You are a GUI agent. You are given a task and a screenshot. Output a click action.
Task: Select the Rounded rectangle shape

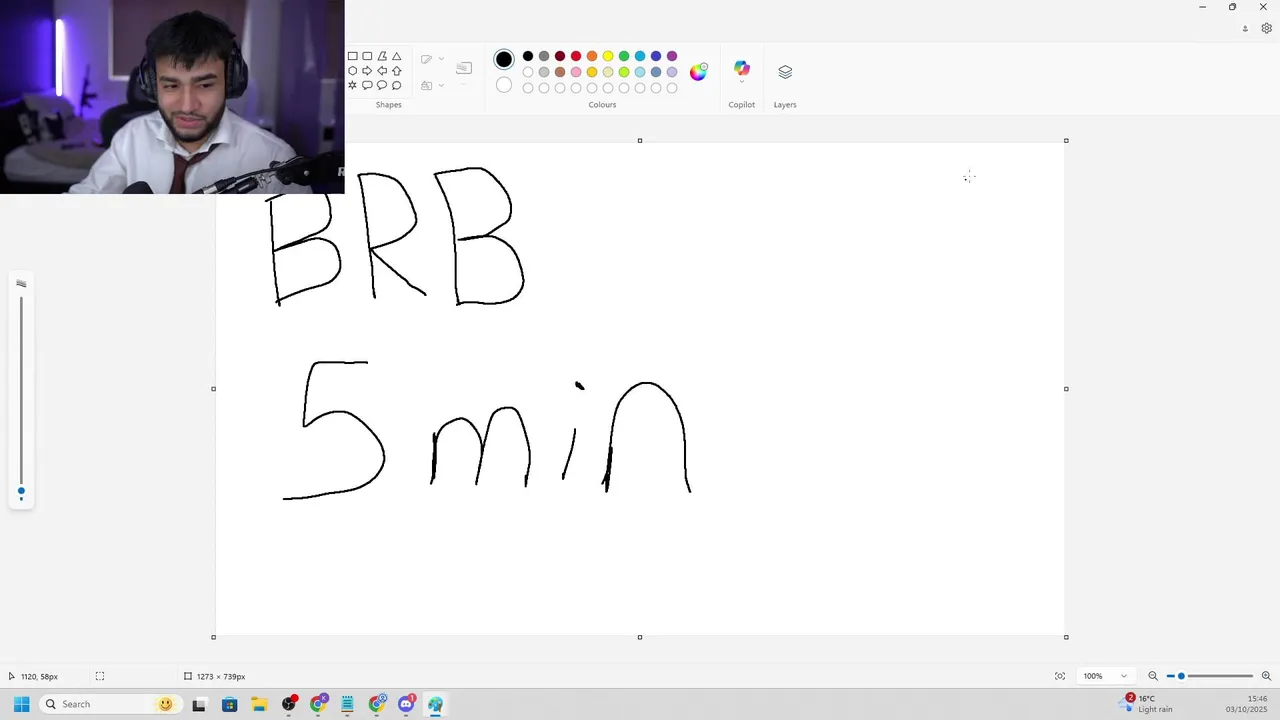(x=367, y=57)
